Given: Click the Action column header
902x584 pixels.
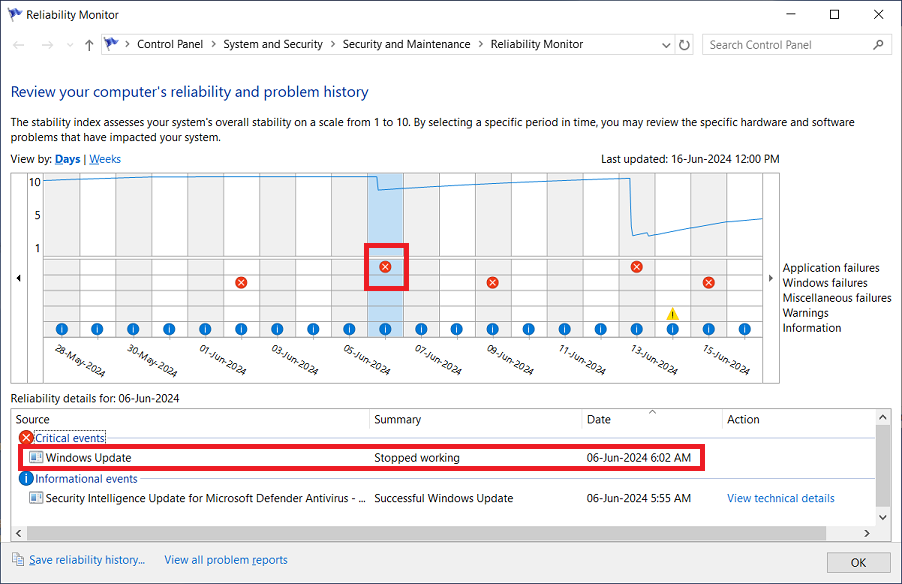Looking at the screenshot, I should (798, 419).
